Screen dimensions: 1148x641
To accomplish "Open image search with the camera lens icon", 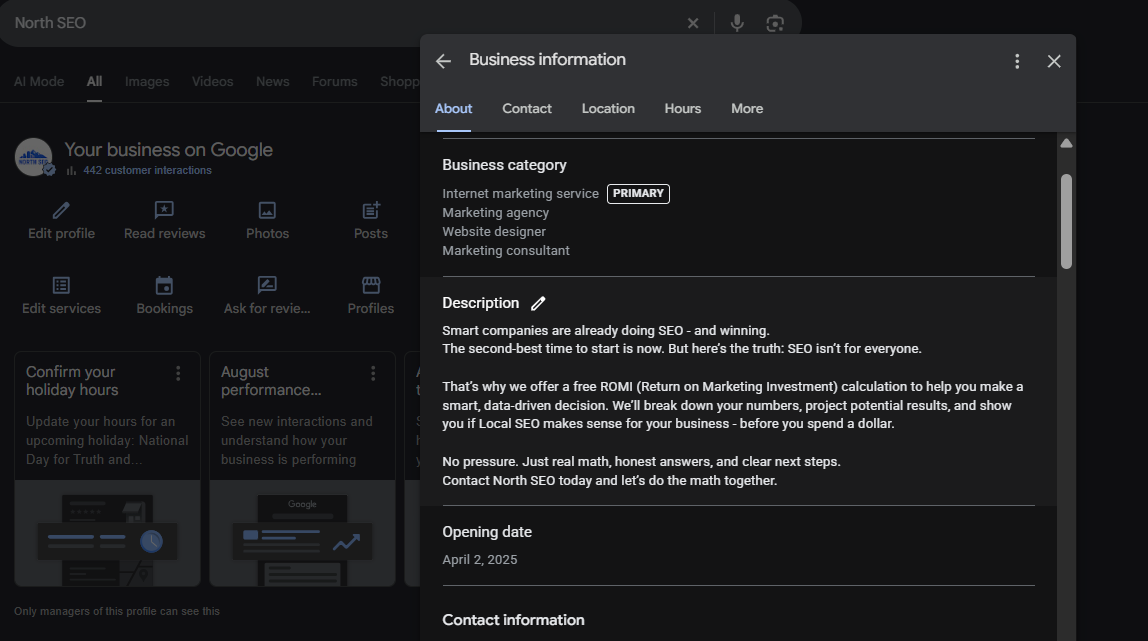I will 775,23.
